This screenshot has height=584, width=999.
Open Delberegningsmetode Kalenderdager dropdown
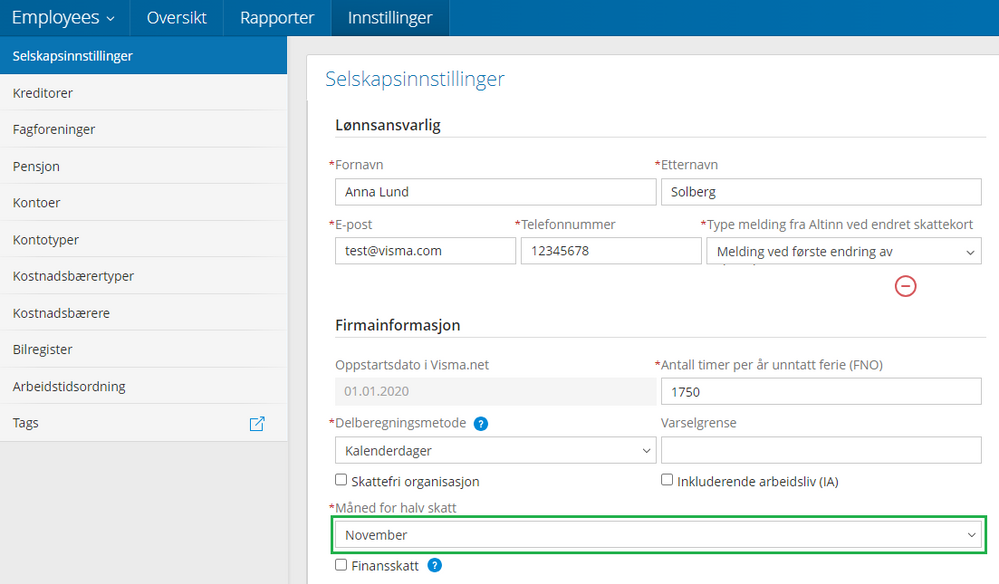coord(495,451)
